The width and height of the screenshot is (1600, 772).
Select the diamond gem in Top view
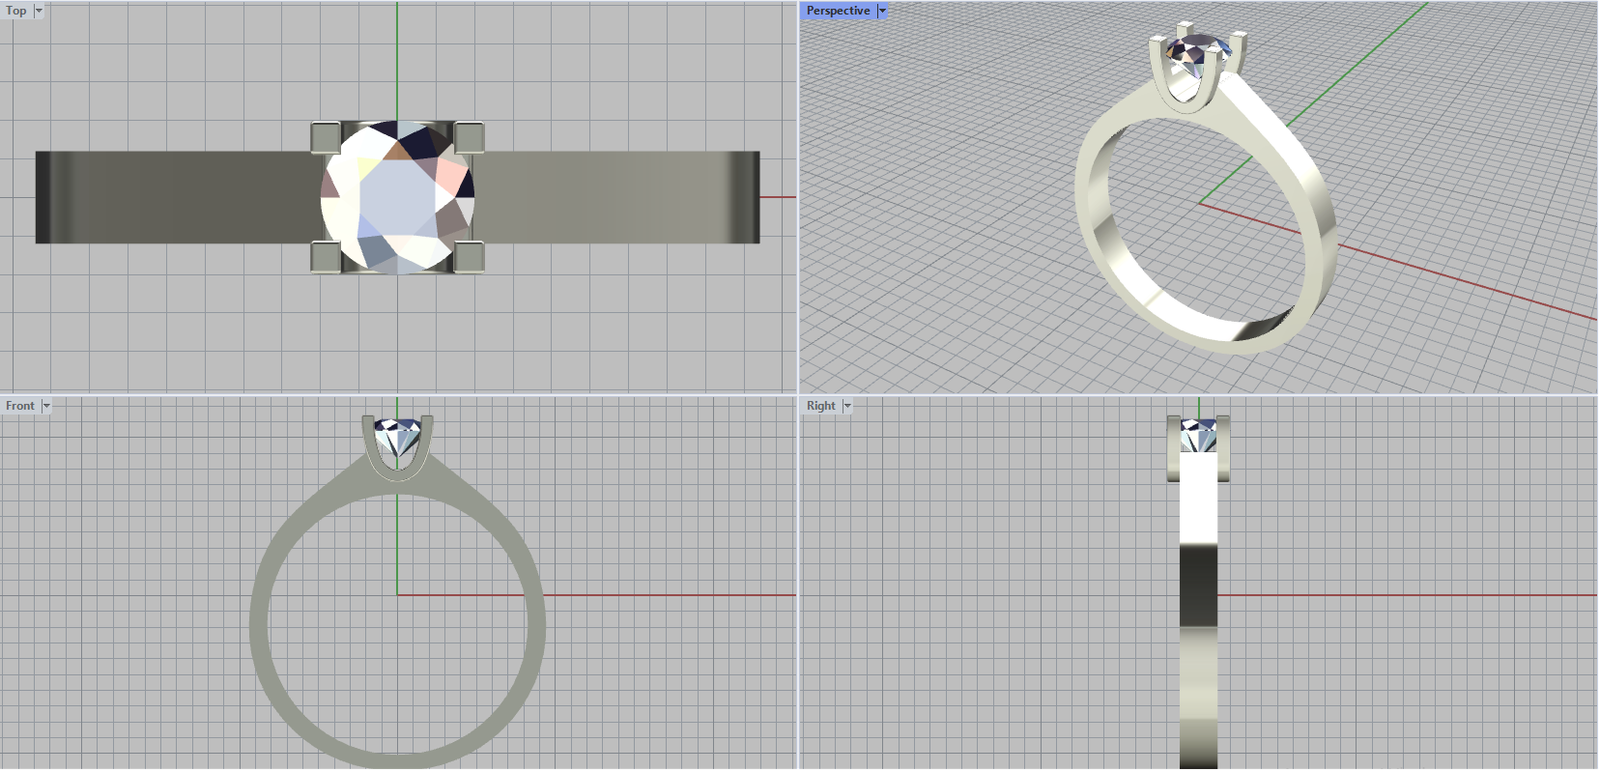pos(397,198)
